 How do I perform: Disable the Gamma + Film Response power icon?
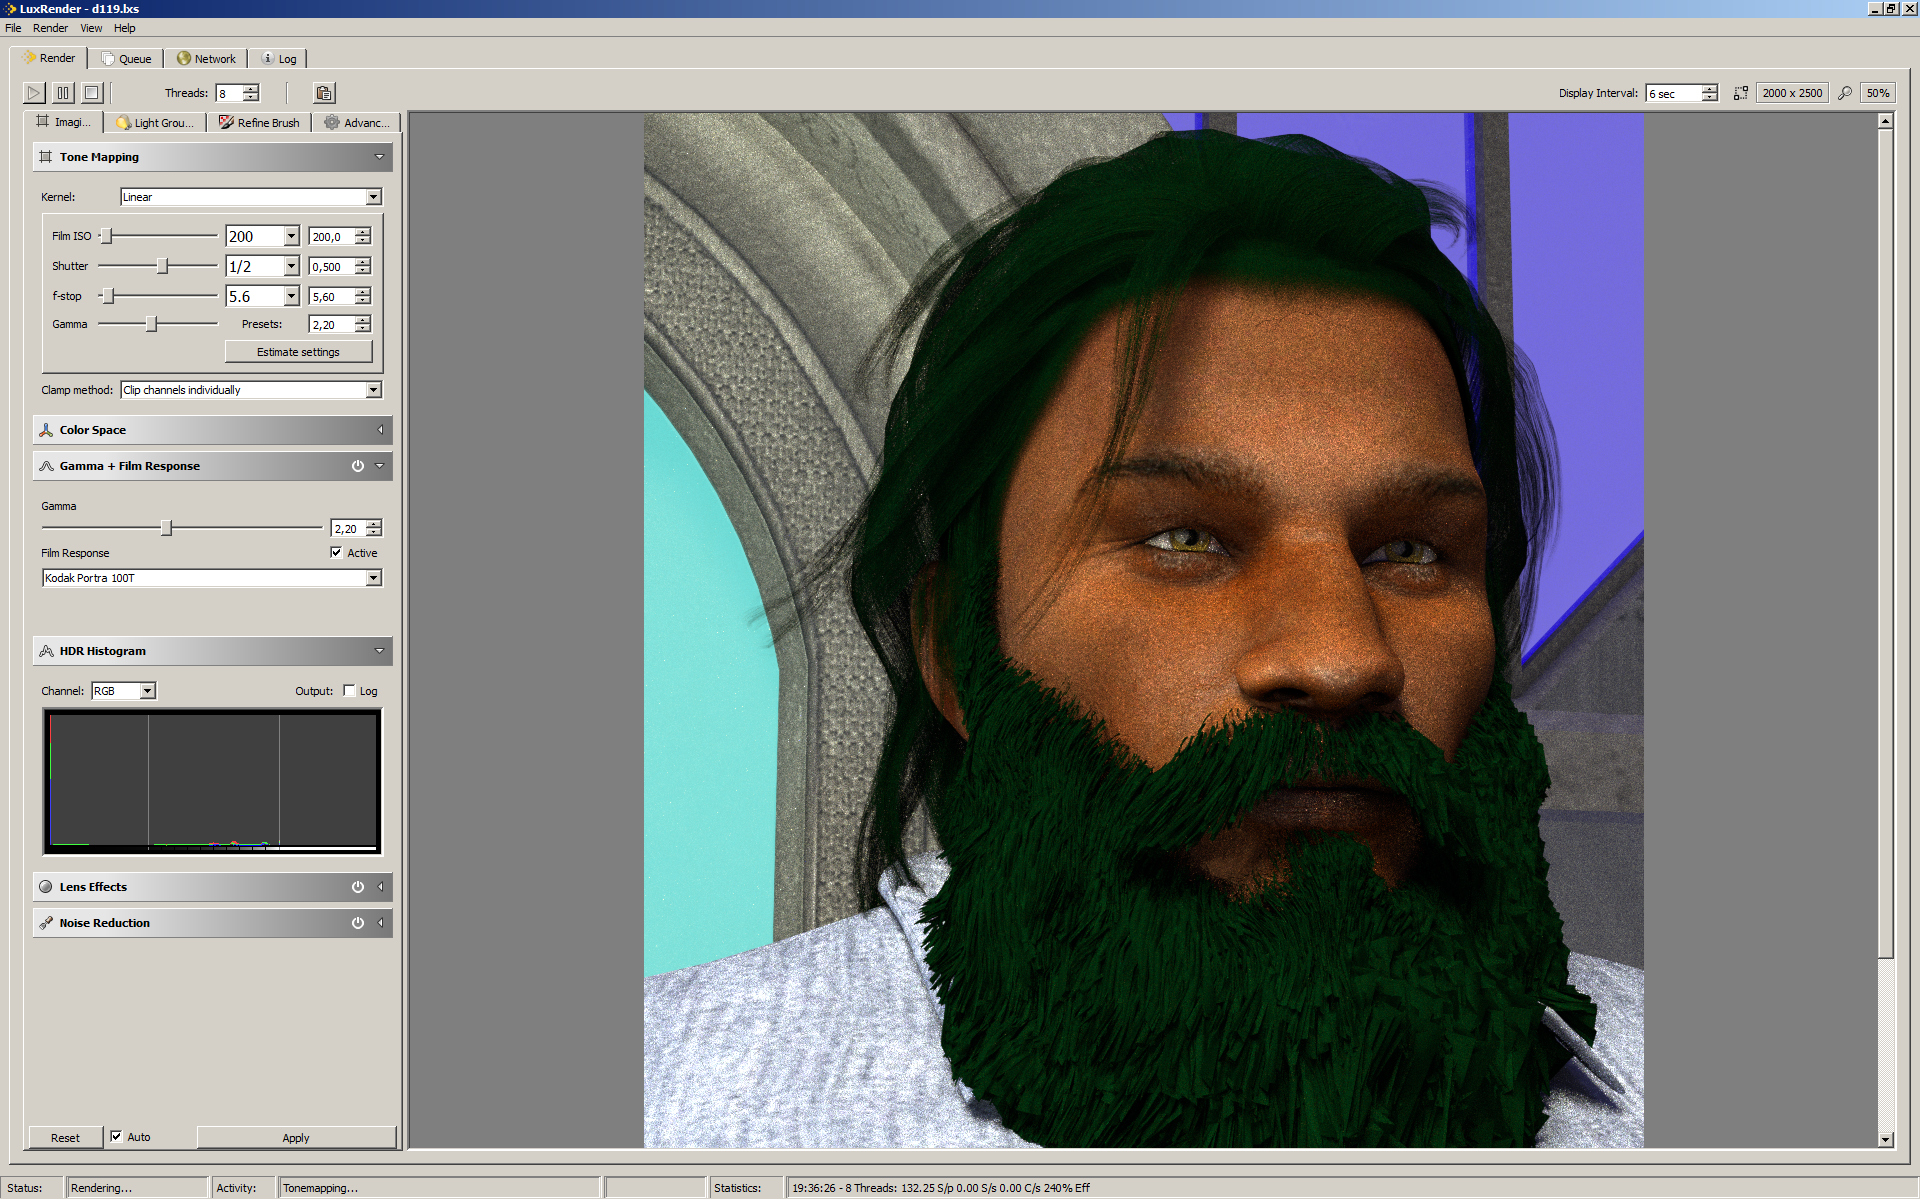point(358,466)
